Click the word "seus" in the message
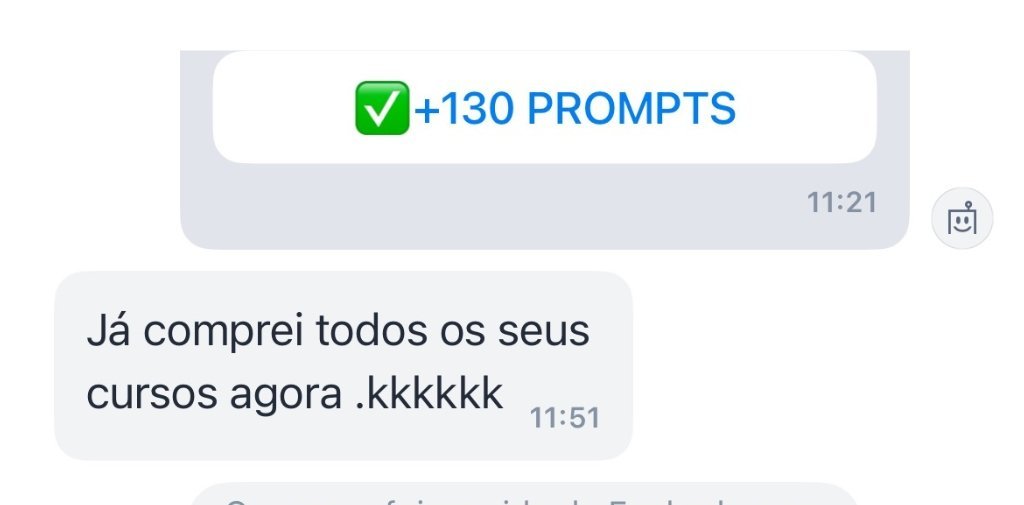 tap(543, 332)
